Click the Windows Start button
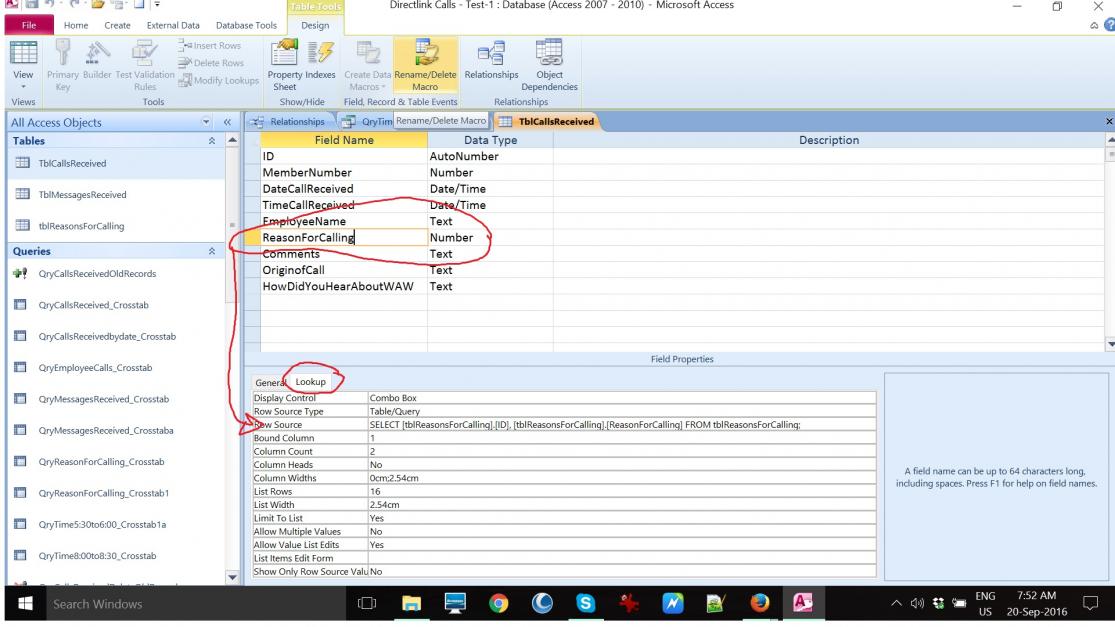1115x627 pixels. [x=25, y=604]
